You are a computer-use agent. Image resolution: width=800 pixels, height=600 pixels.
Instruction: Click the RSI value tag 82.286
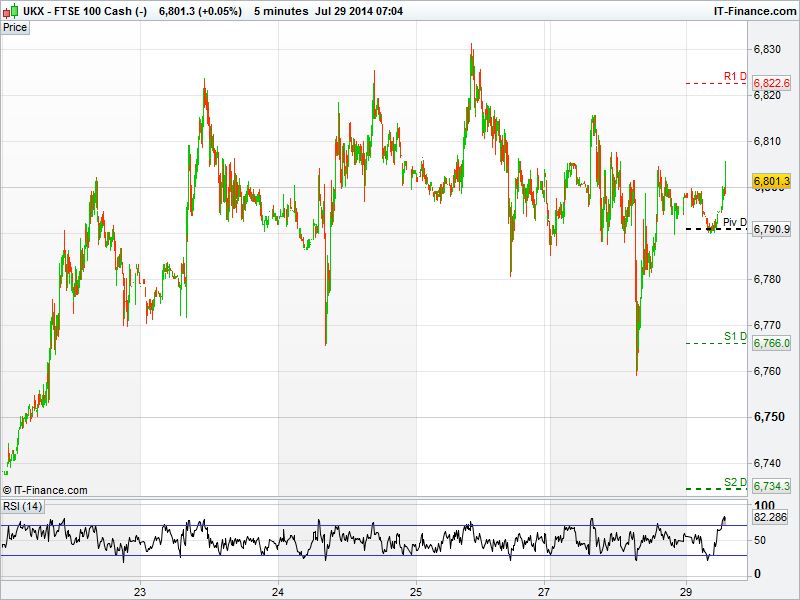pos(771,518)
